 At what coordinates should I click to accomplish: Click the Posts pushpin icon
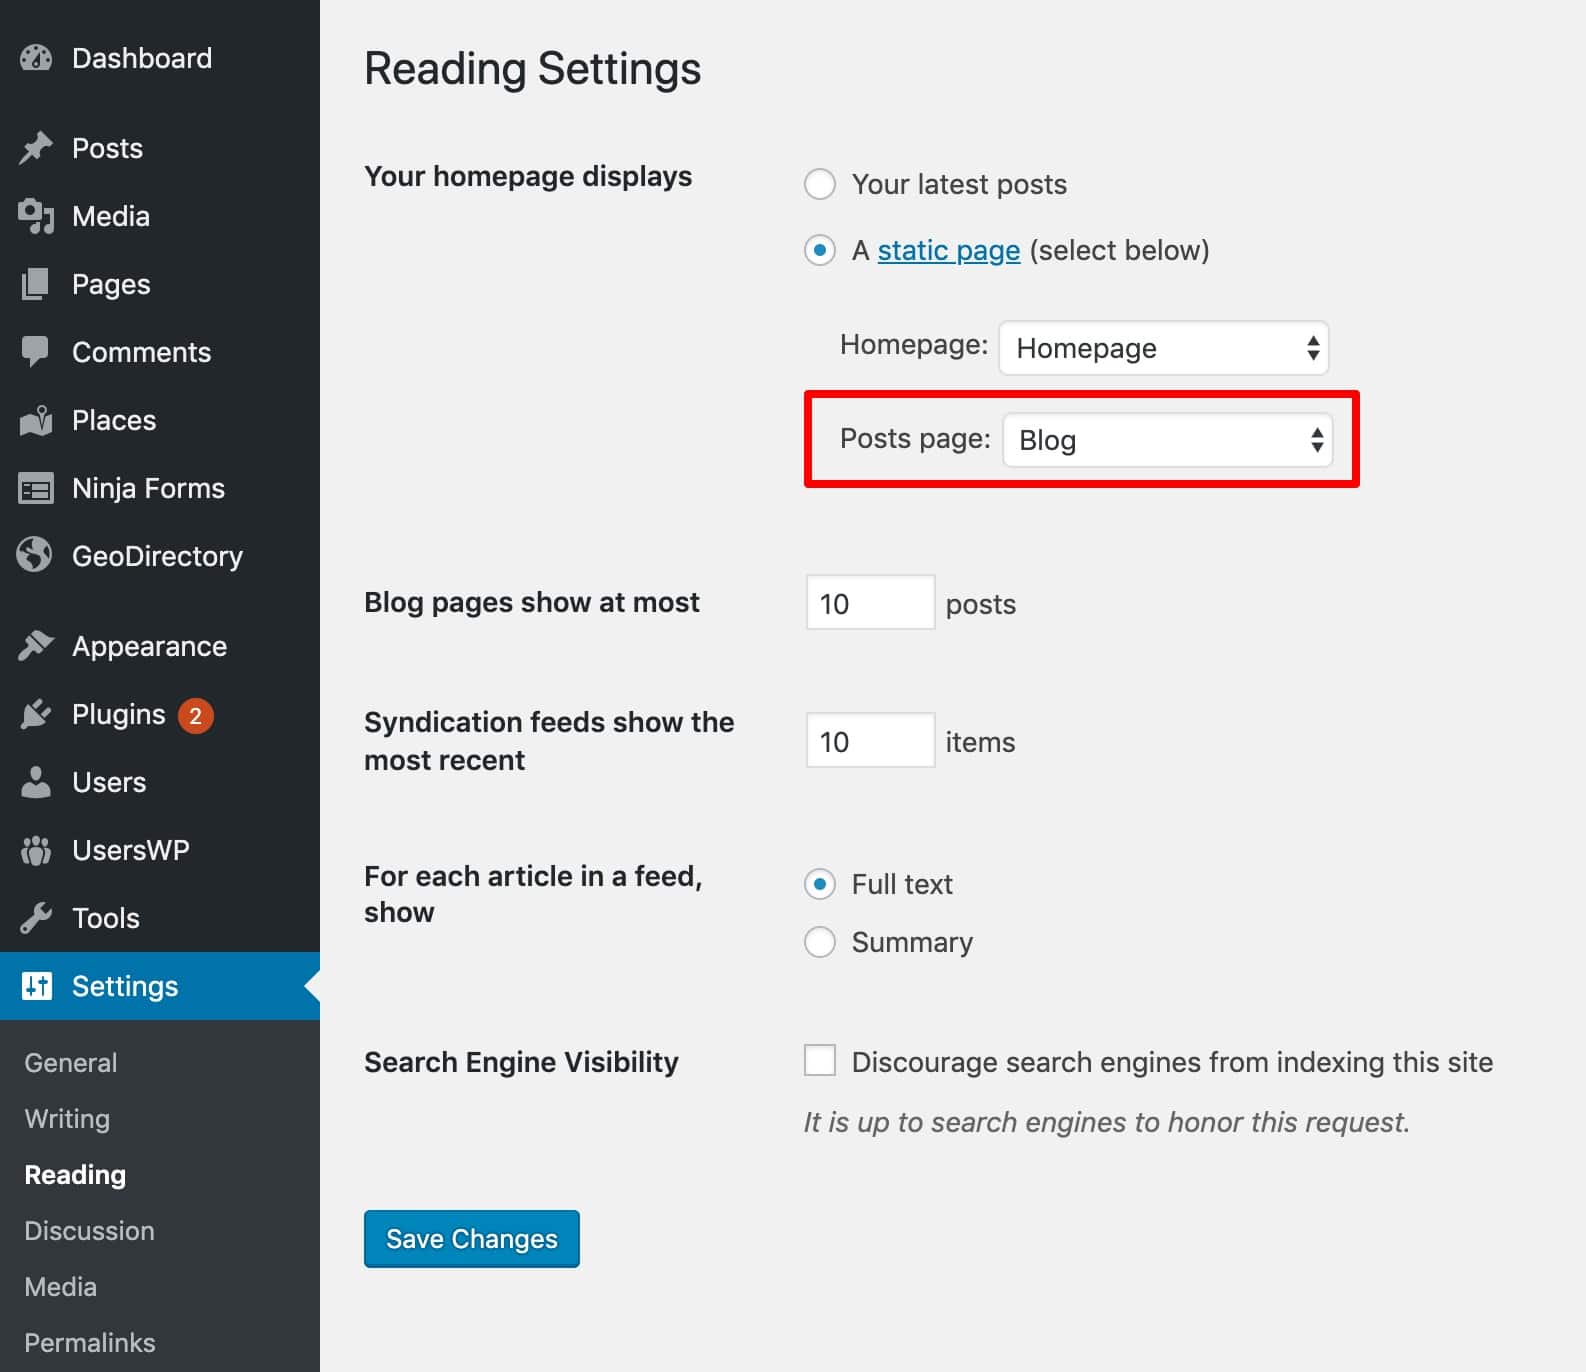pos(36,148)
